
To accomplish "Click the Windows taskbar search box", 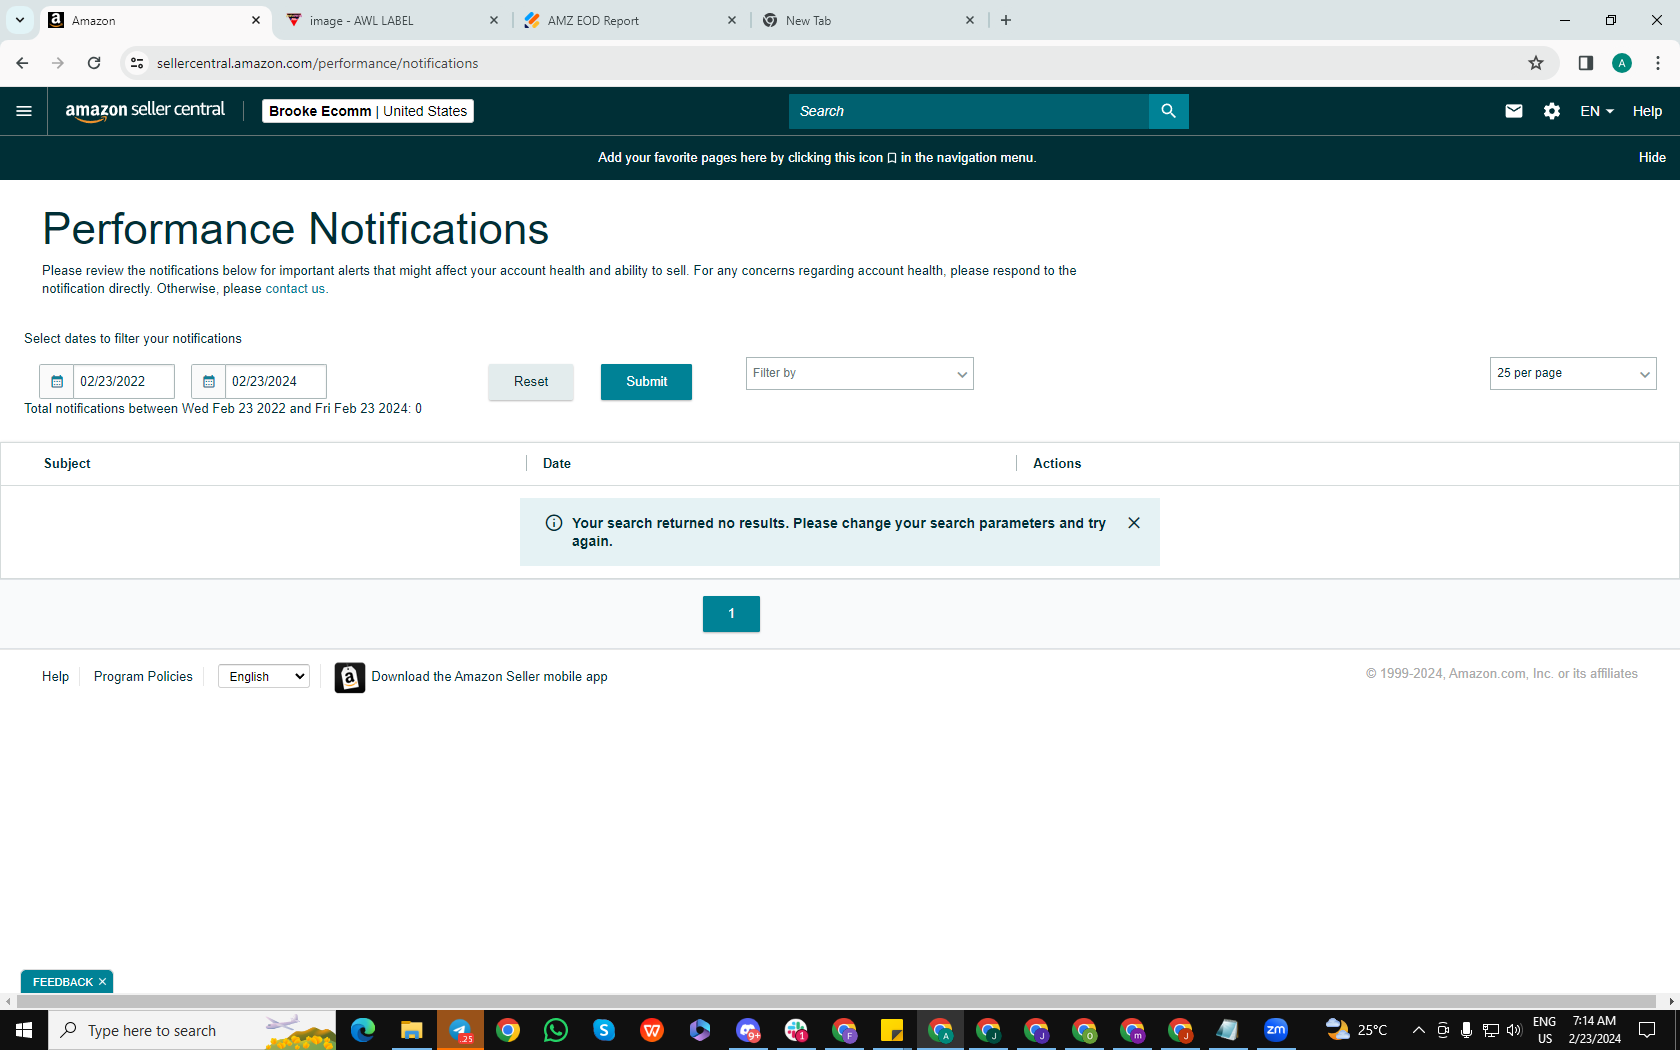I will pos(192,1030).
